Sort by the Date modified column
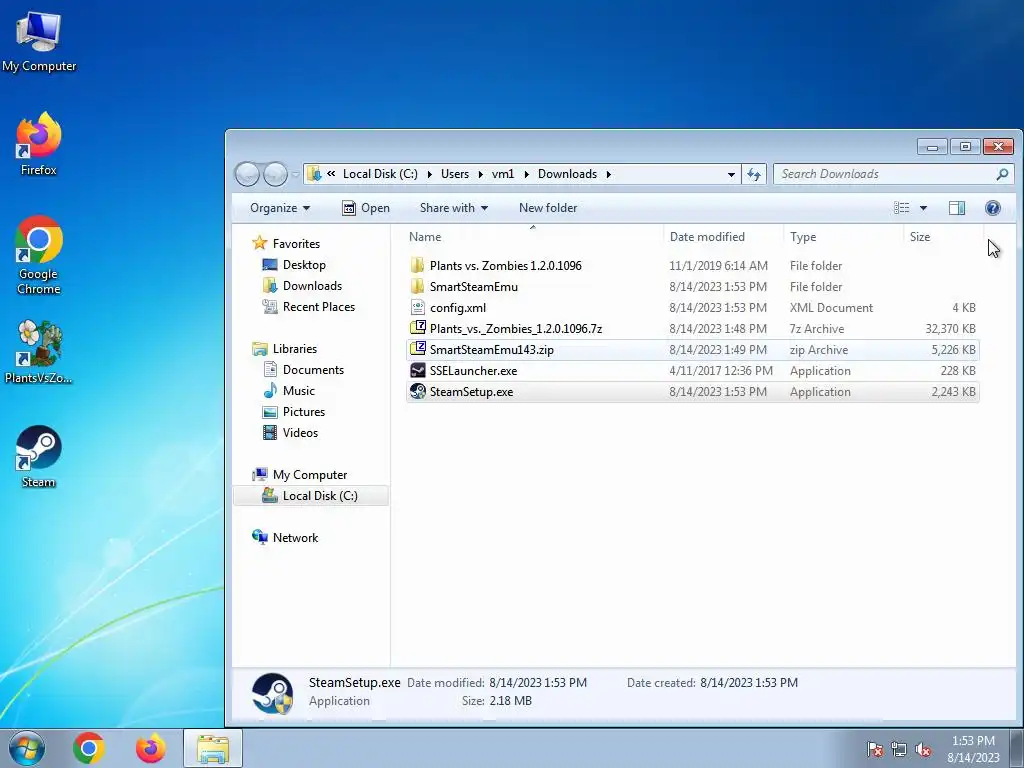Image resolution: width=1024 pixels, height=768 pixels. coord(724,236)
